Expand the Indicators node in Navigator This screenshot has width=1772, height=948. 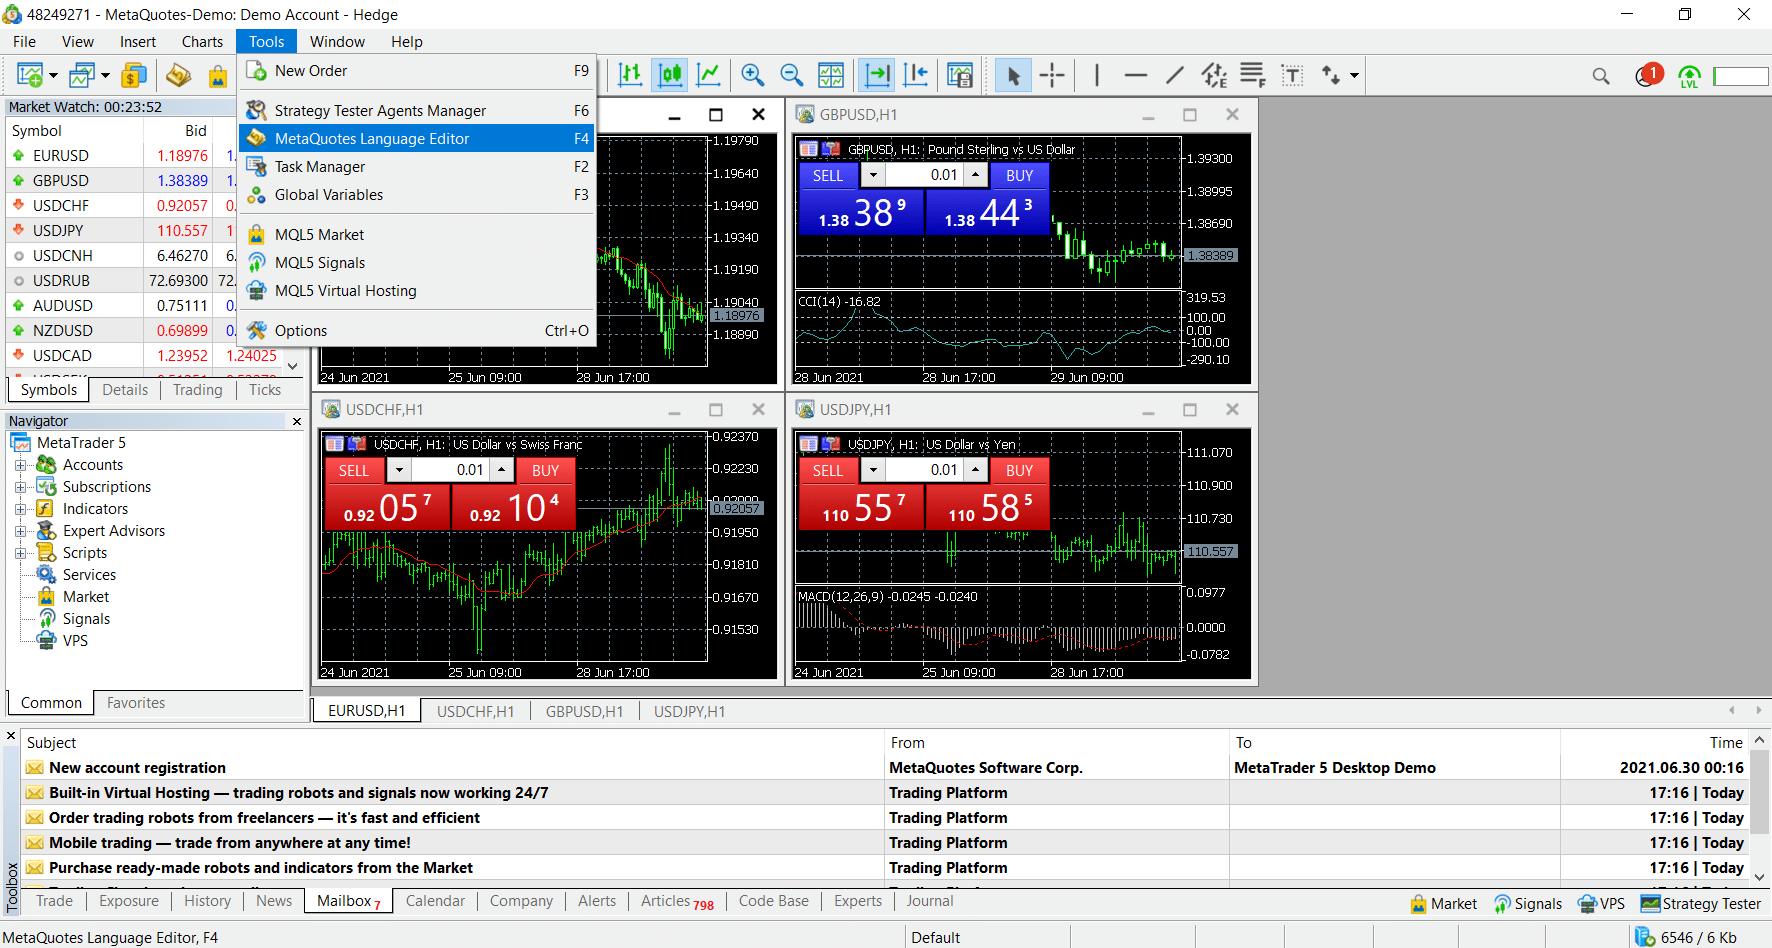coord(20,509)
